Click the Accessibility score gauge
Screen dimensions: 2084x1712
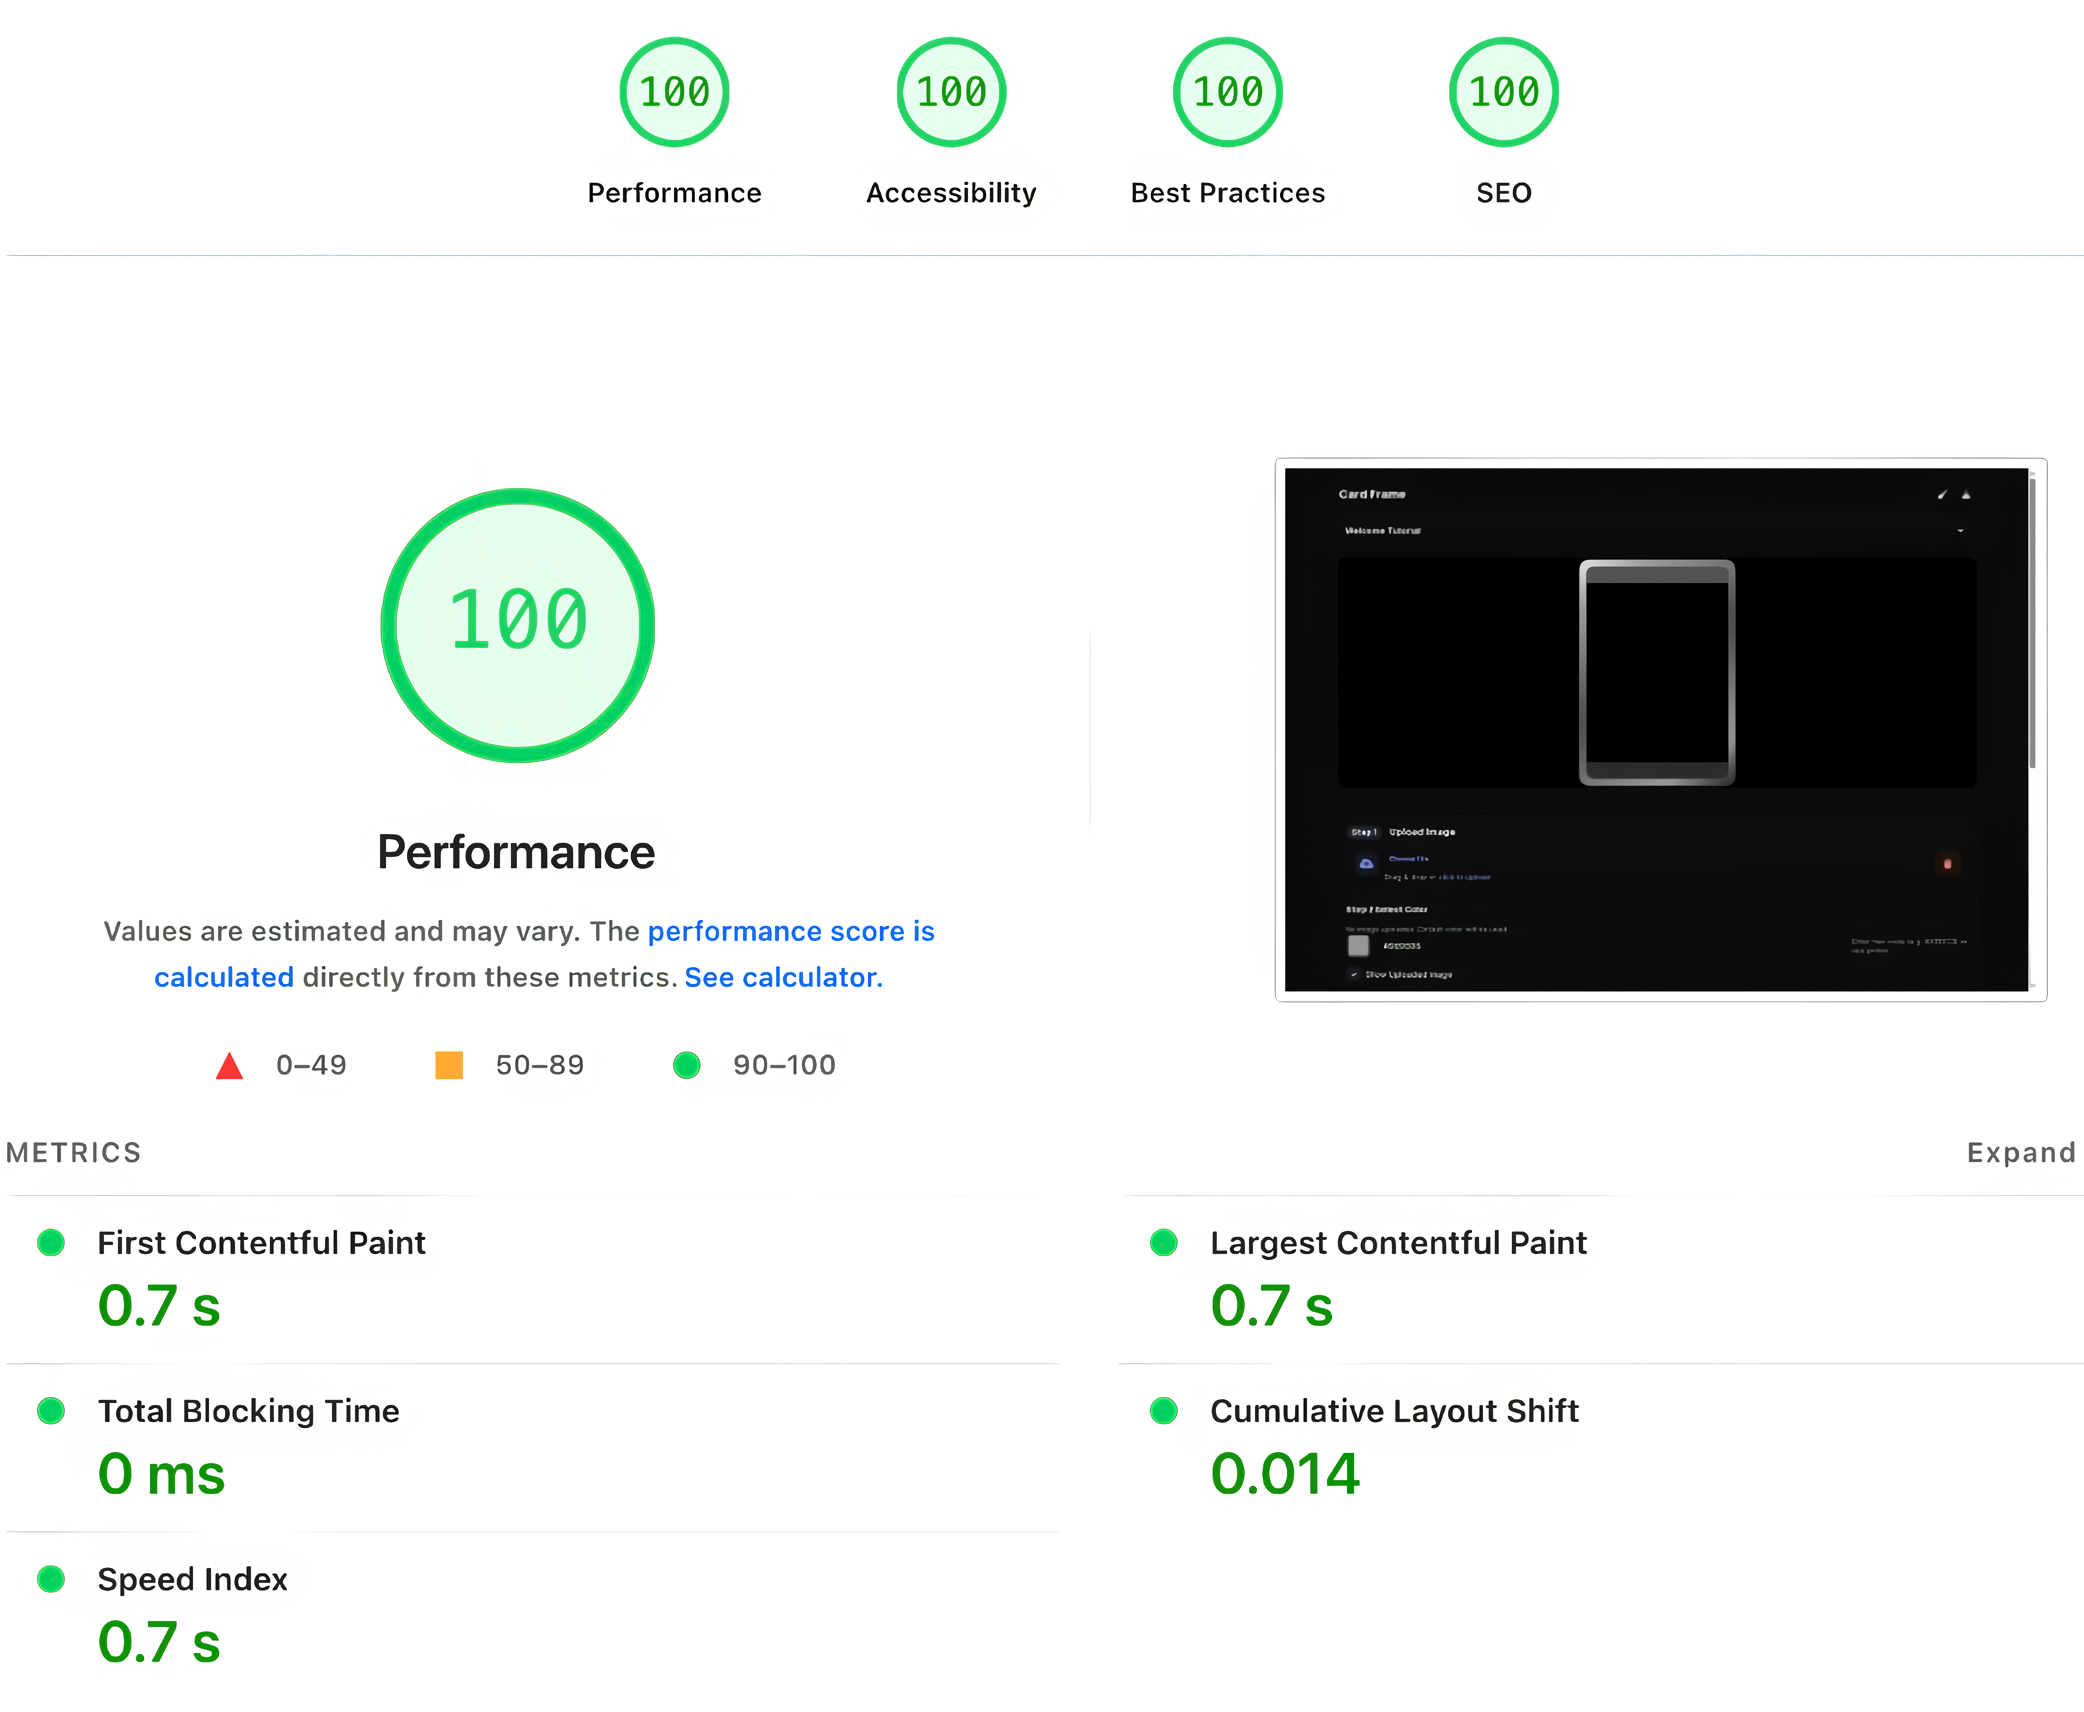pyautogui.click(x=950, y=92)
